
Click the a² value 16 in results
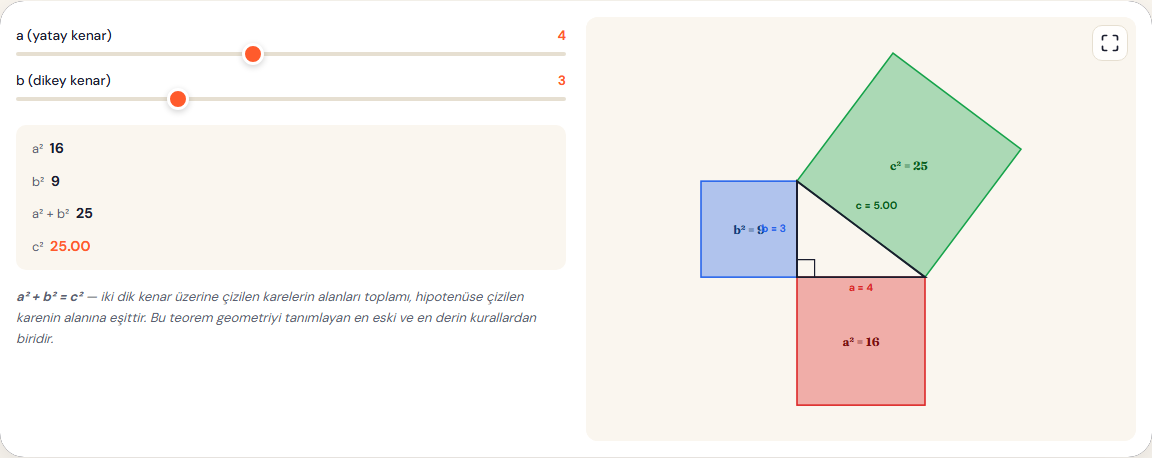(x=57, y=149)
